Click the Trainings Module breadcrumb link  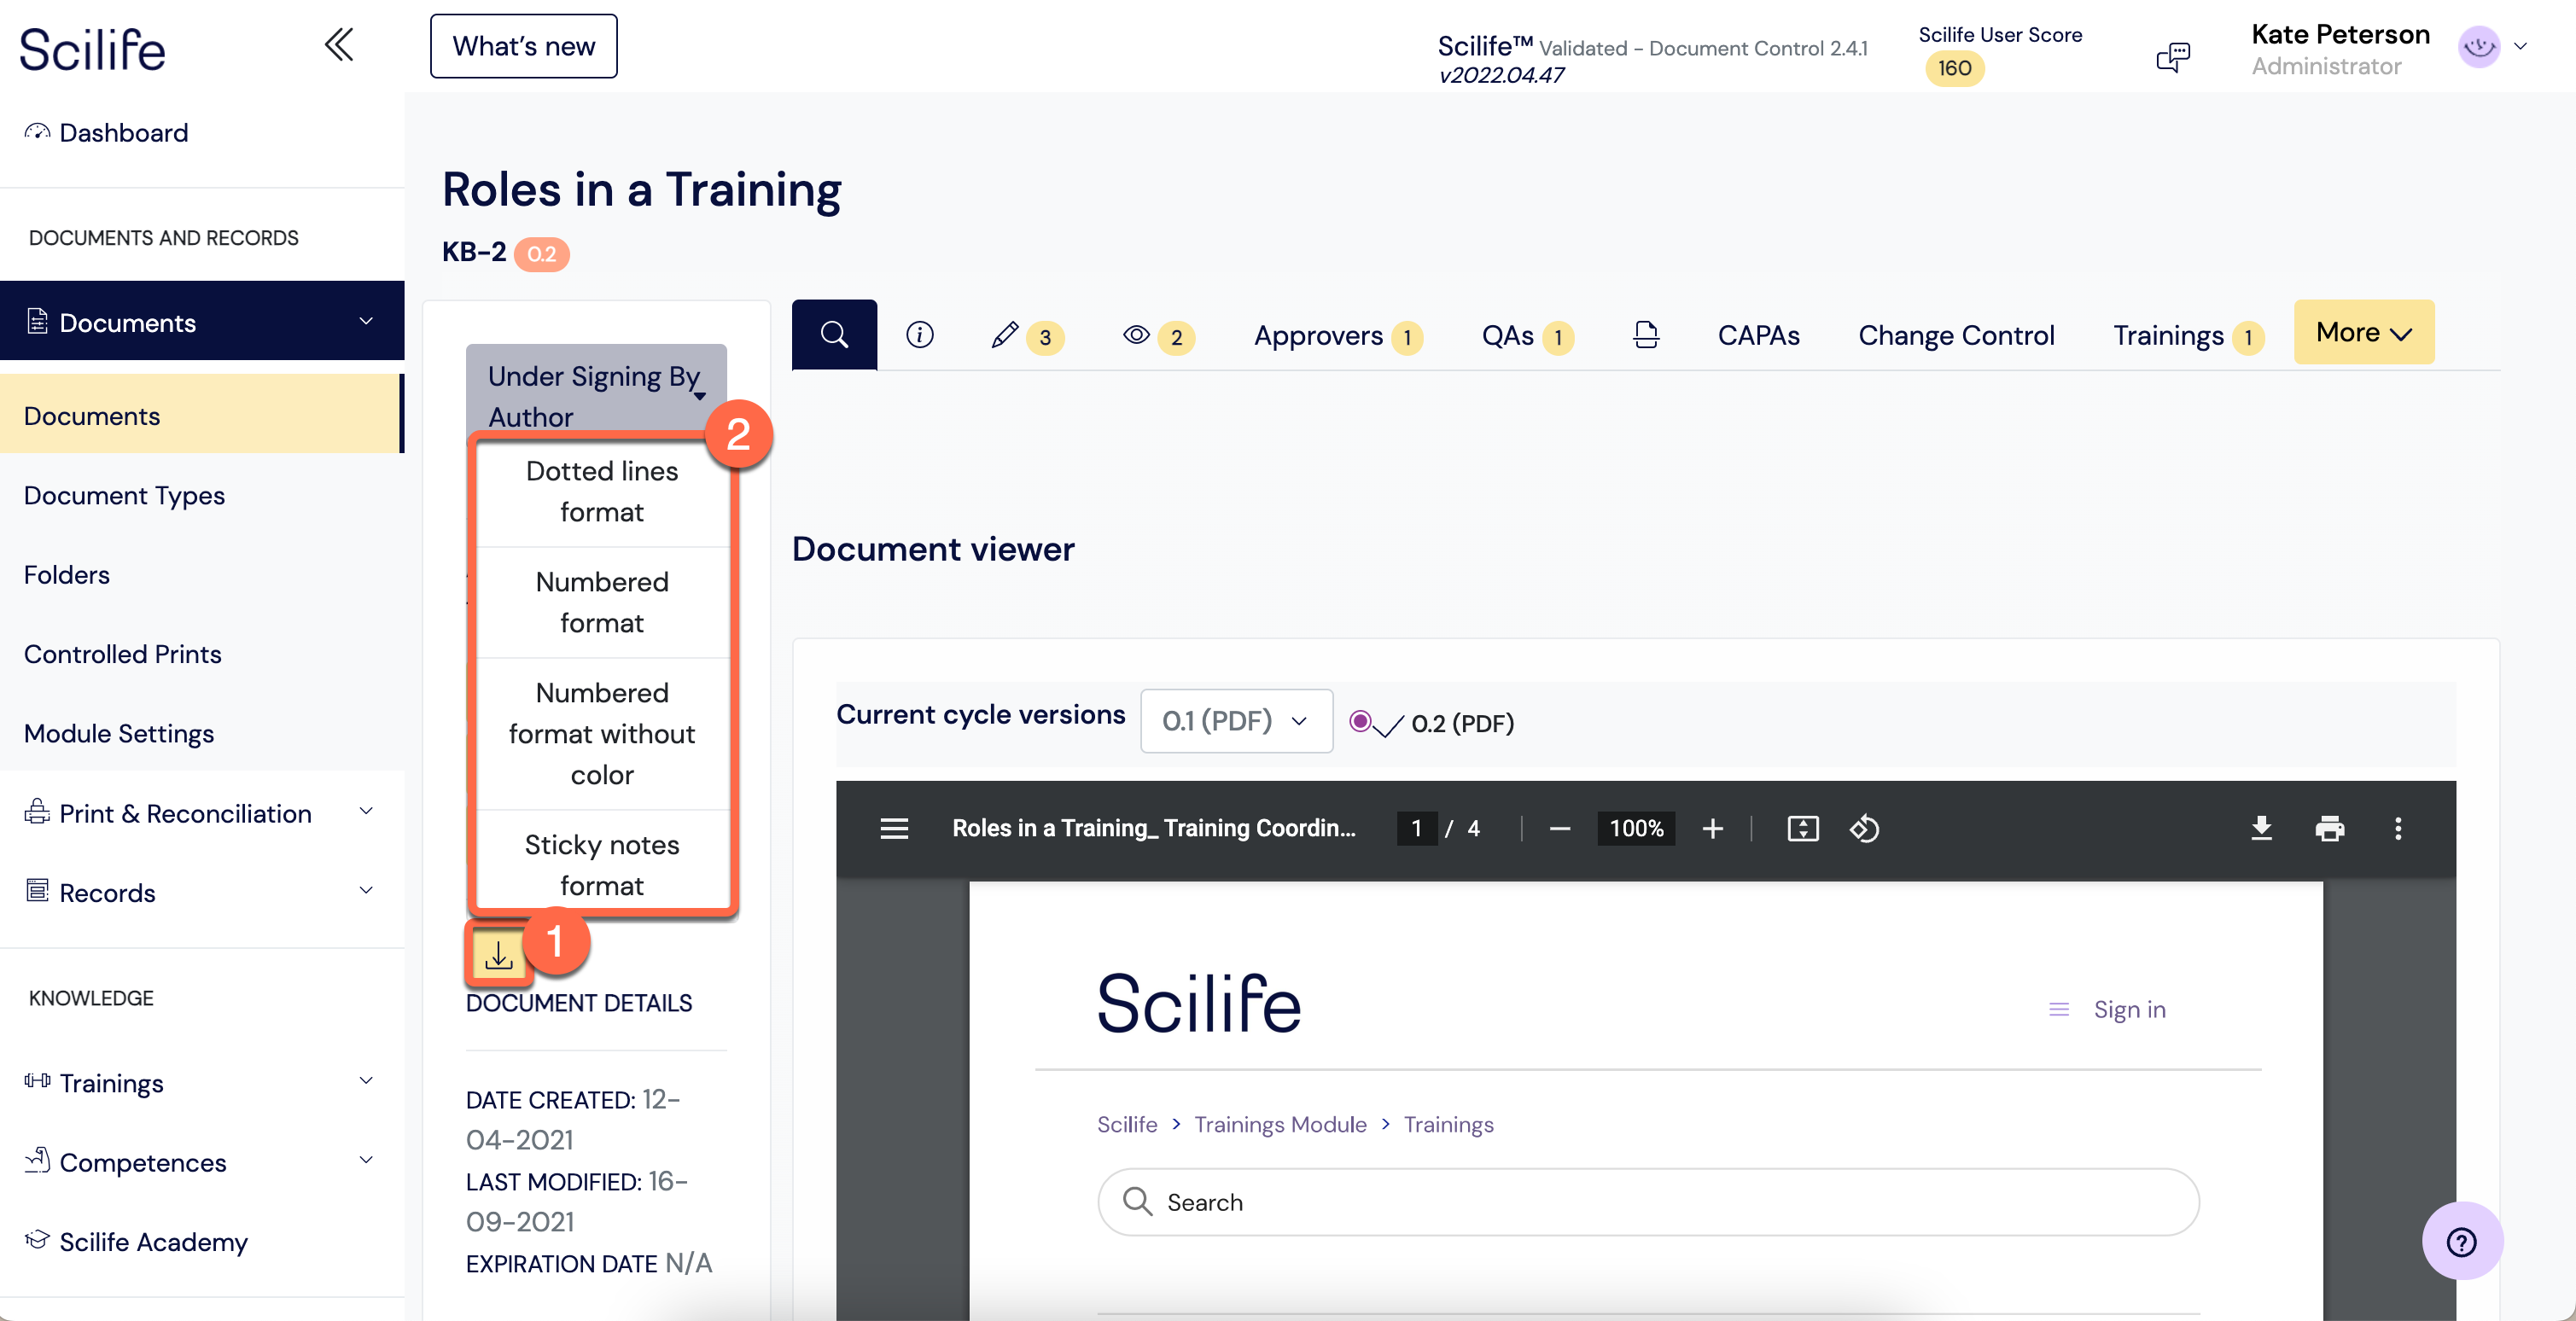click(1280, 1124)
